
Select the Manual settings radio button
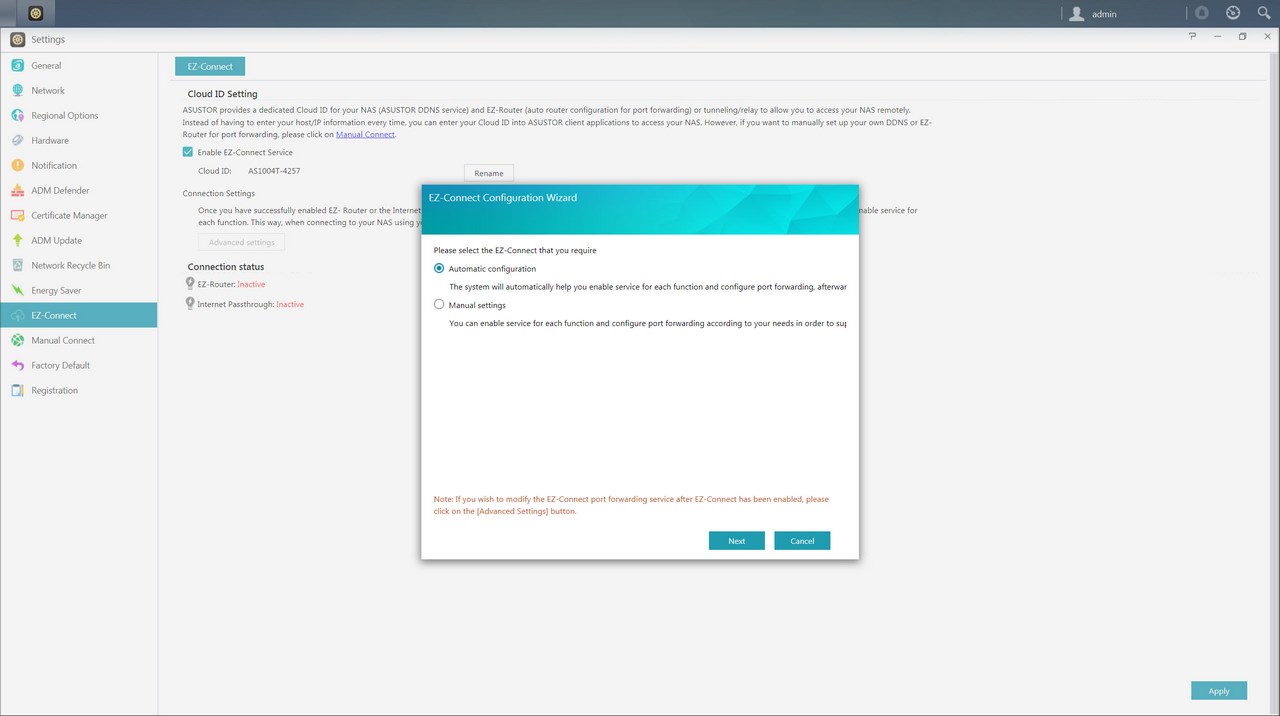439,304
